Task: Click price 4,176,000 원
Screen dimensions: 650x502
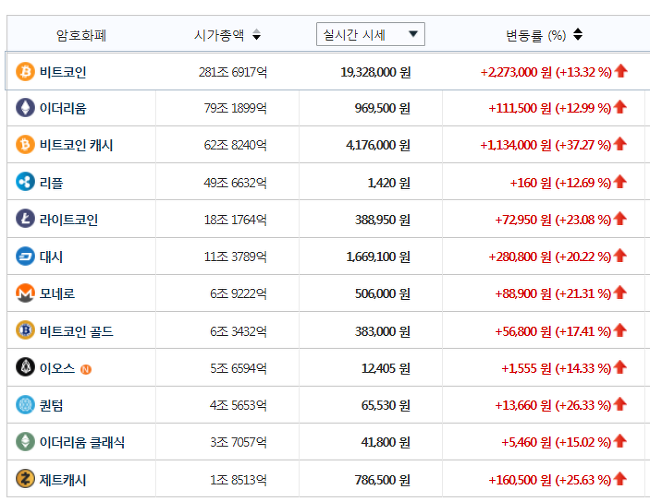Action: coord(378,145)
